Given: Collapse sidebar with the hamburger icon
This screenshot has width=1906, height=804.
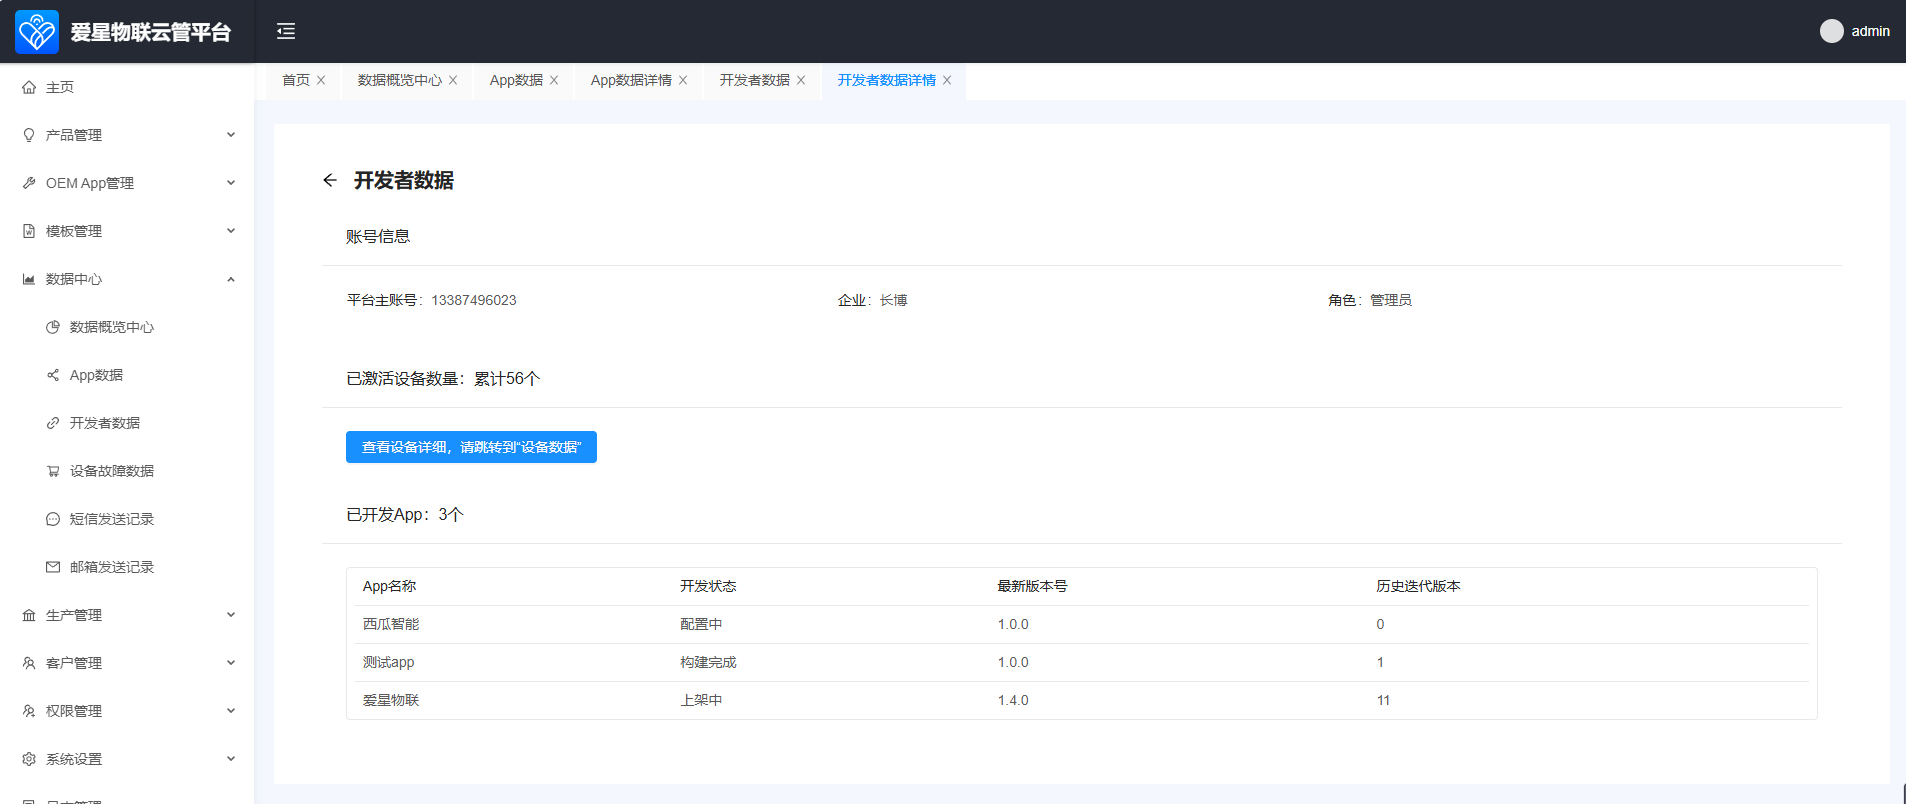Looking at the screenshot, I should click(286, 31).
